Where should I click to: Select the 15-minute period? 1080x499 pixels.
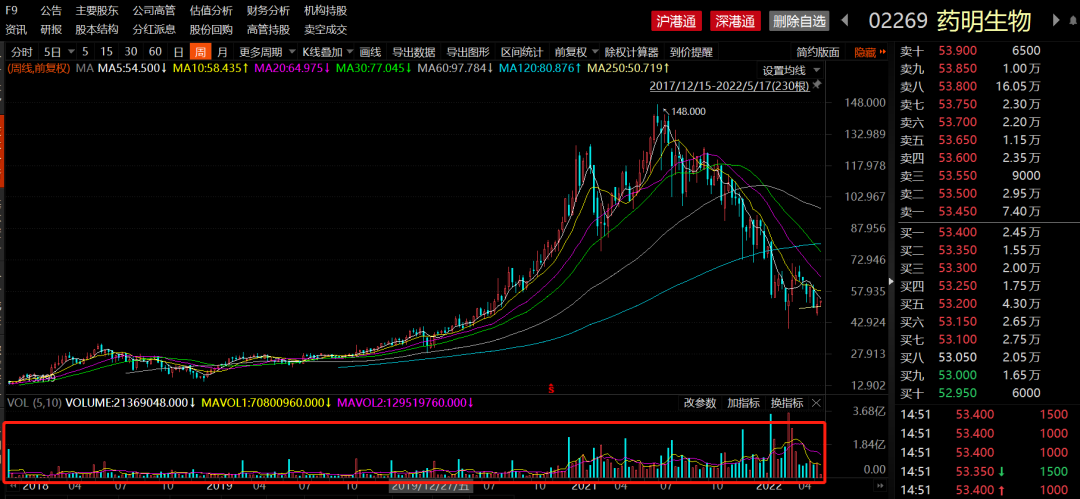tap(106, 52)
